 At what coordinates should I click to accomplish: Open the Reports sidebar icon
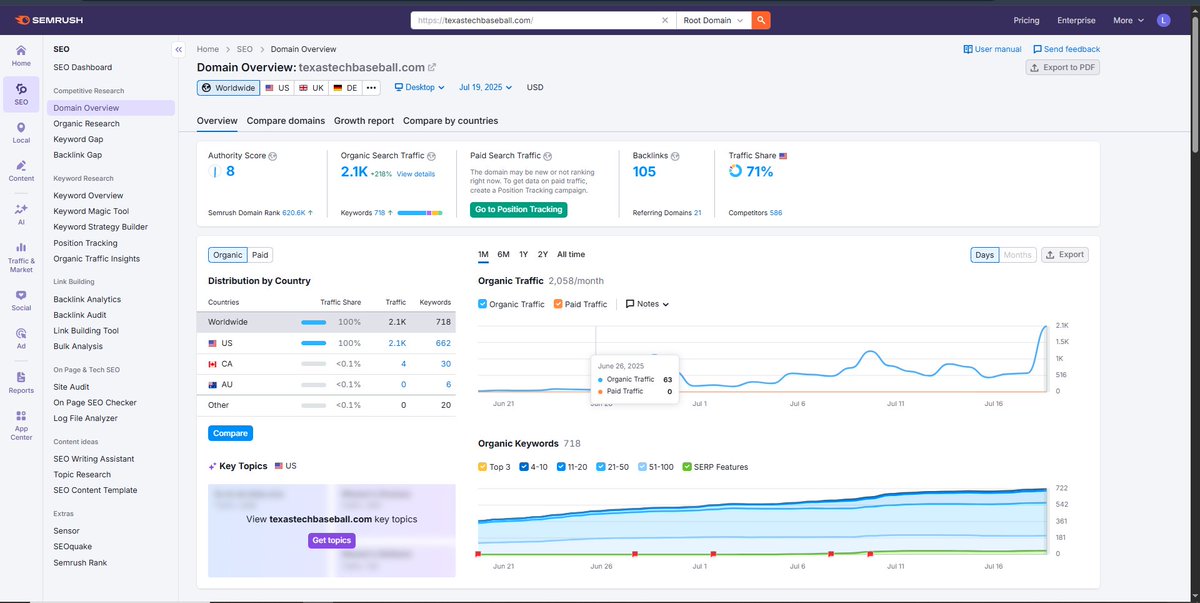(x=21, y=382)
